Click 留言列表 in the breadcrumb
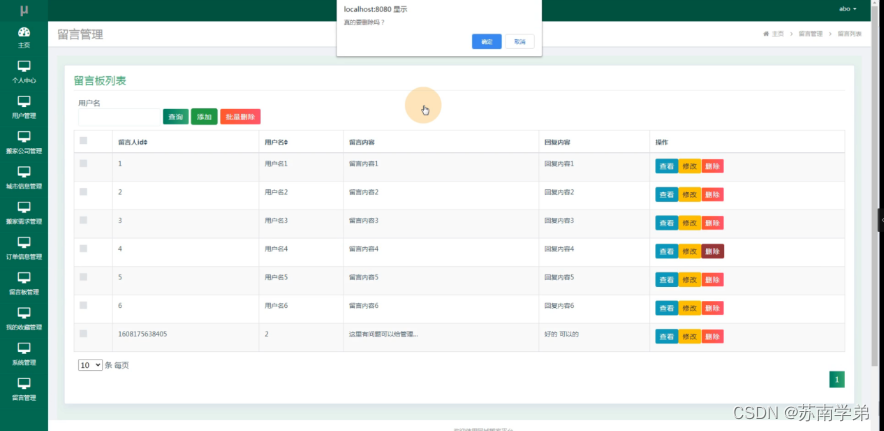 (849, 34)
